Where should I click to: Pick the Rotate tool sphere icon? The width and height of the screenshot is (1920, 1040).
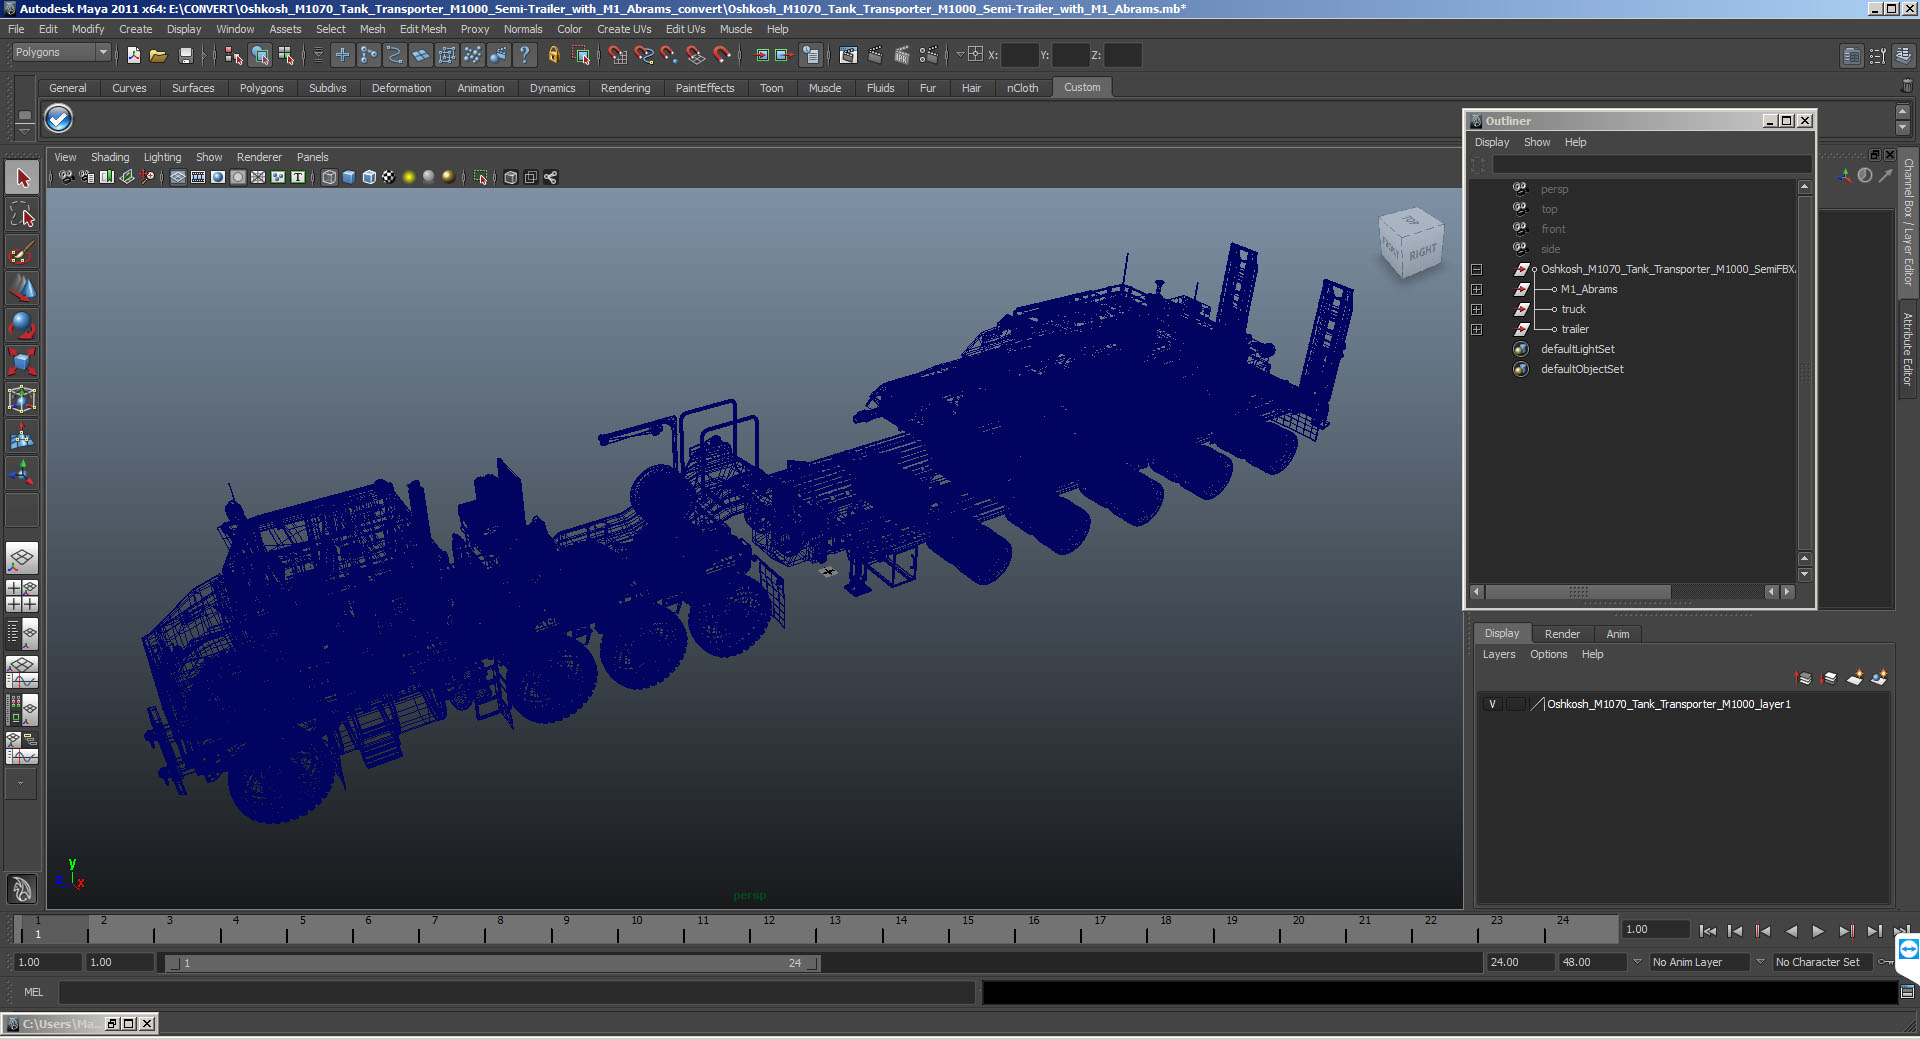click(22, 324)
